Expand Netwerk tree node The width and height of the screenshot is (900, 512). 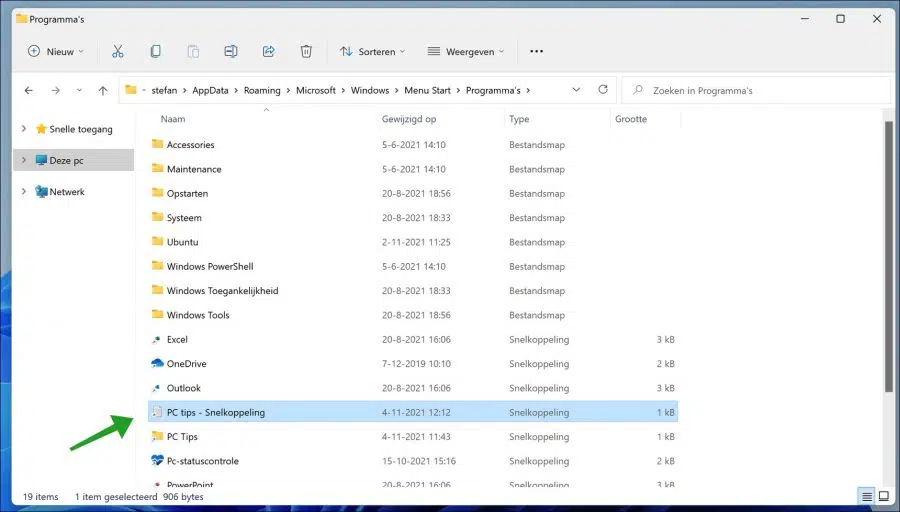(x=24, y=191)
